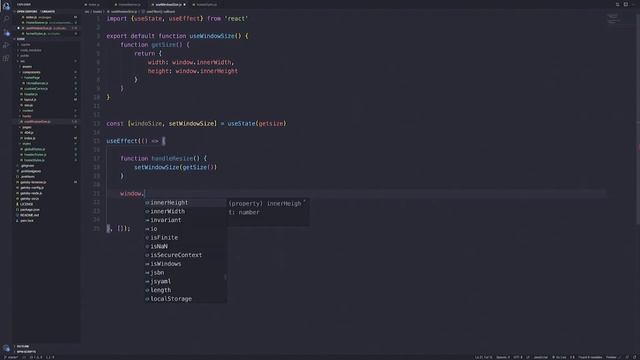
Task: Collapse the src folder in explorer
Action: pos(47,61)
